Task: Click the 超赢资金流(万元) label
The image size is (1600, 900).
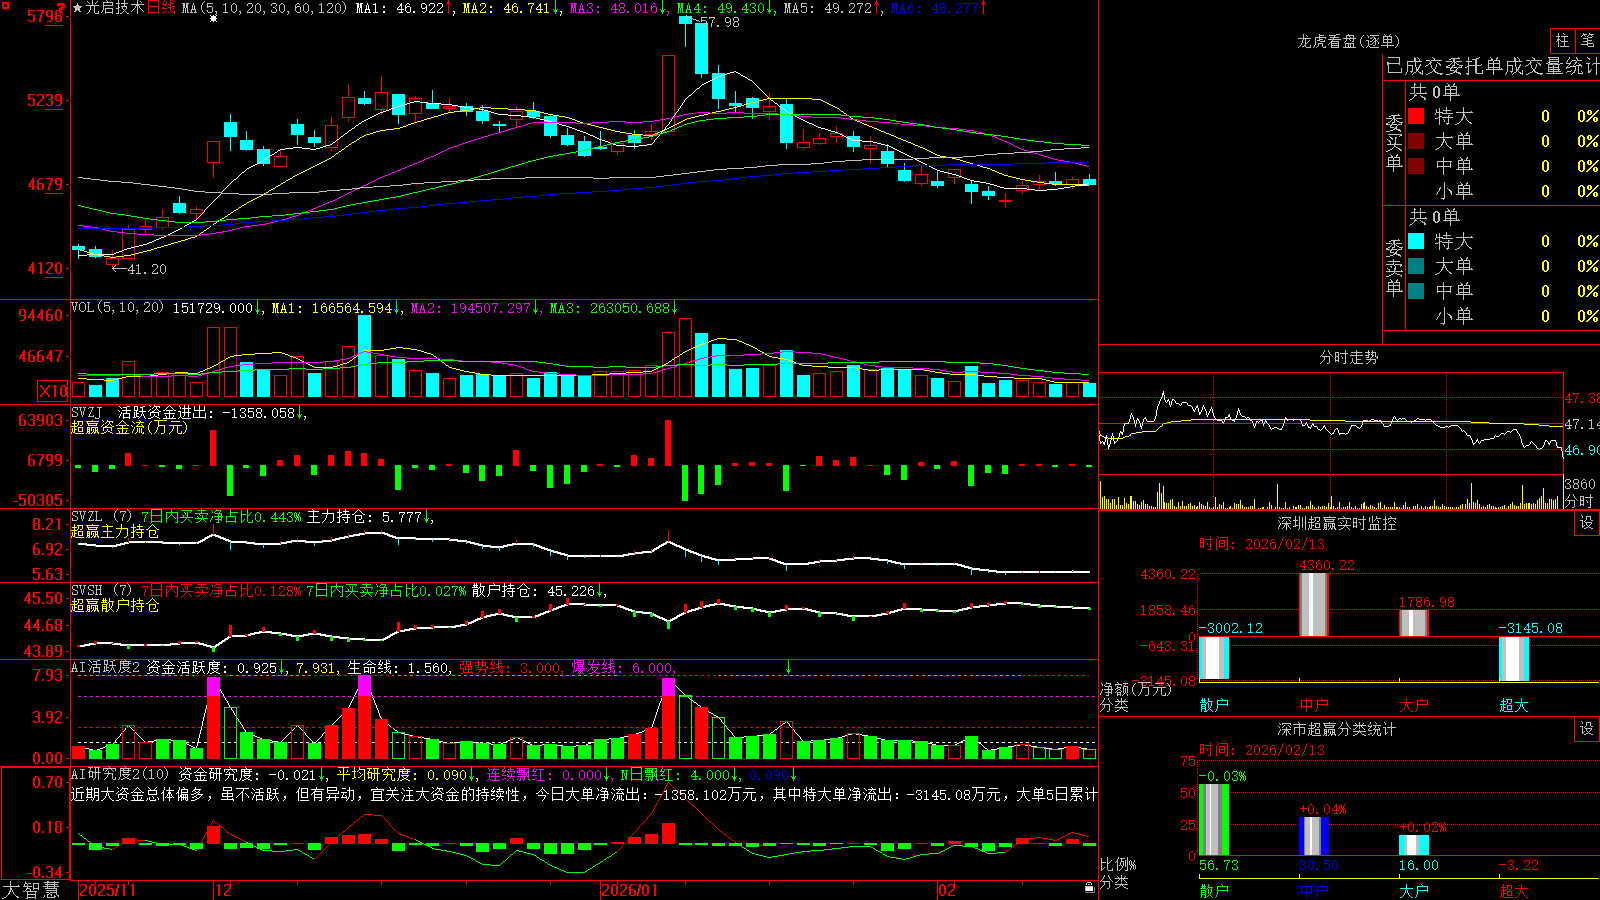Action: 129,427
